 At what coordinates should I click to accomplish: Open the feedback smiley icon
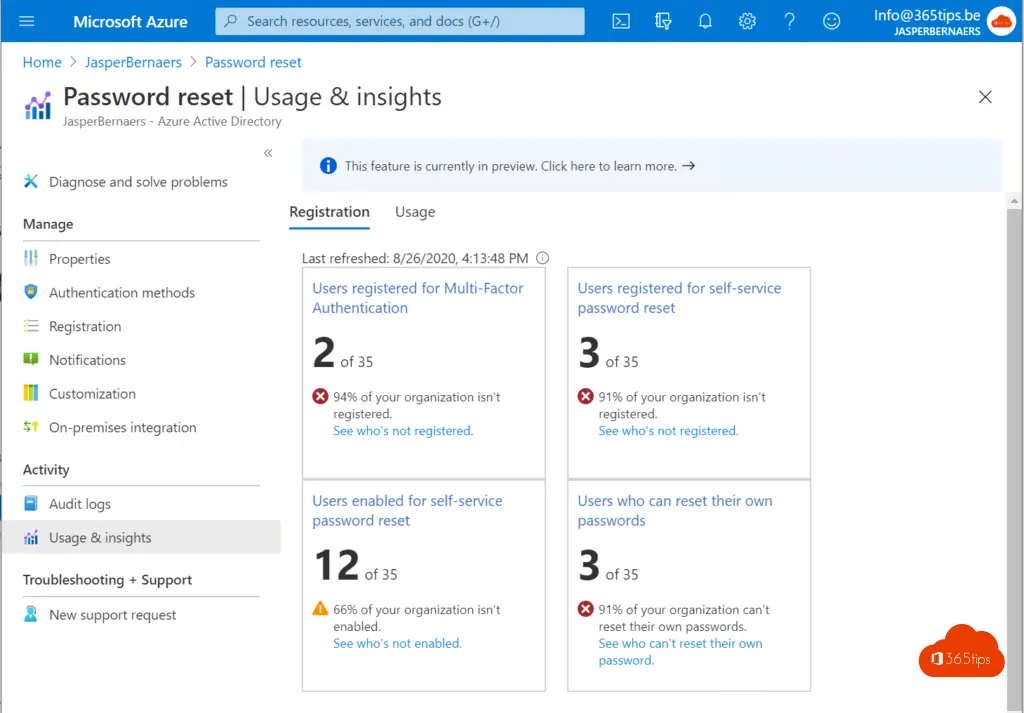click(x=831, y=21)
